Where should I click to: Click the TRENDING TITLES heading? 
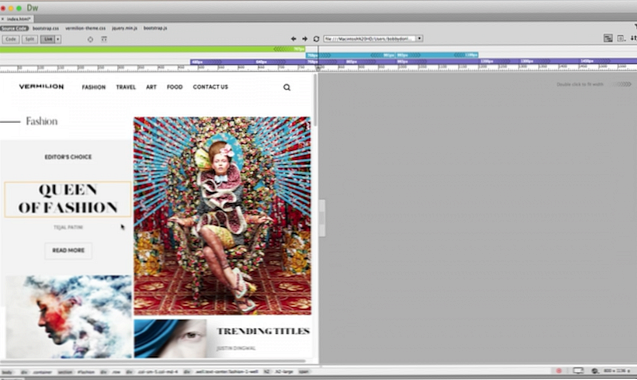(263, 331)
